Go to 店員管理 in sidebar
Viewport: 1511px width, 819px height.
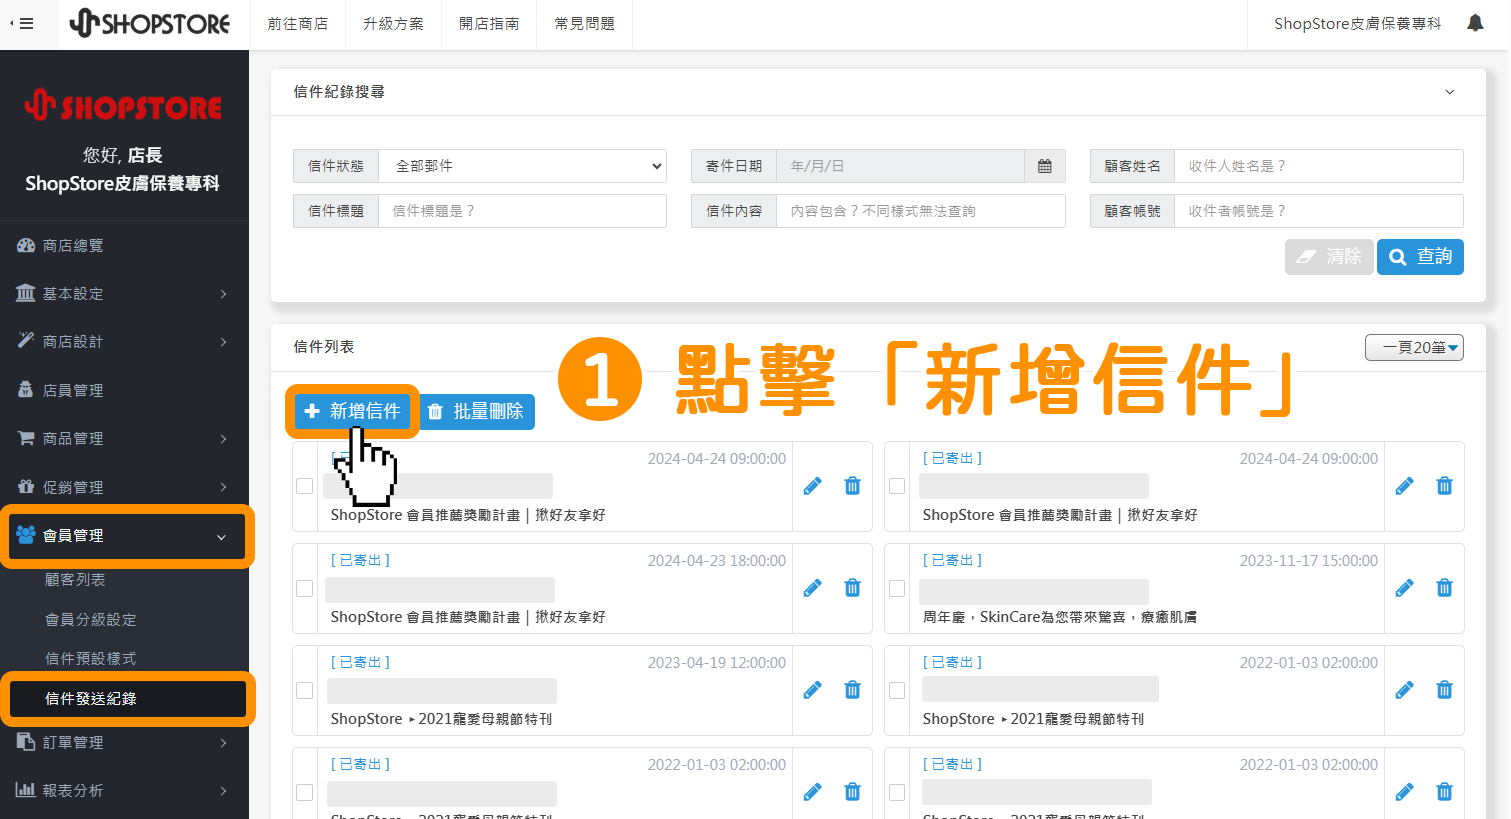coord(124,391)
